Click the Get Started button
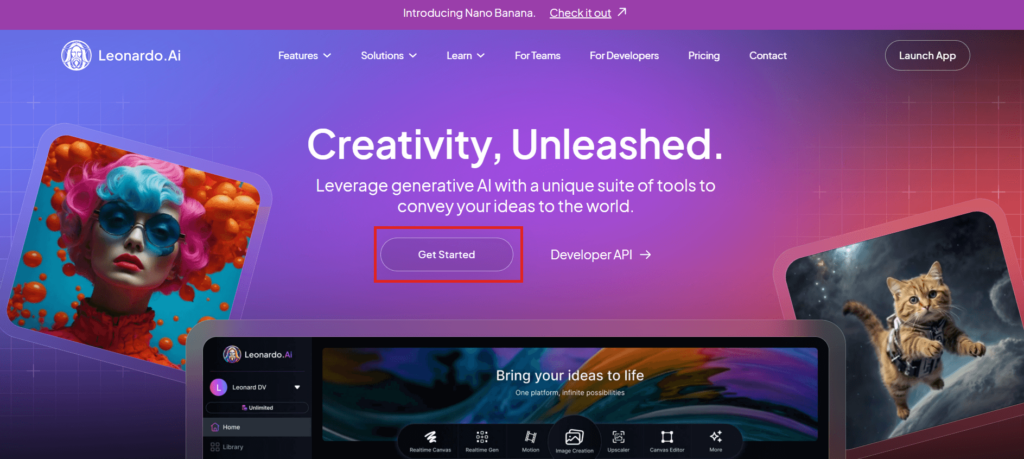The width and height of the screenshot is (1024, 459). (x=447, y=255)
